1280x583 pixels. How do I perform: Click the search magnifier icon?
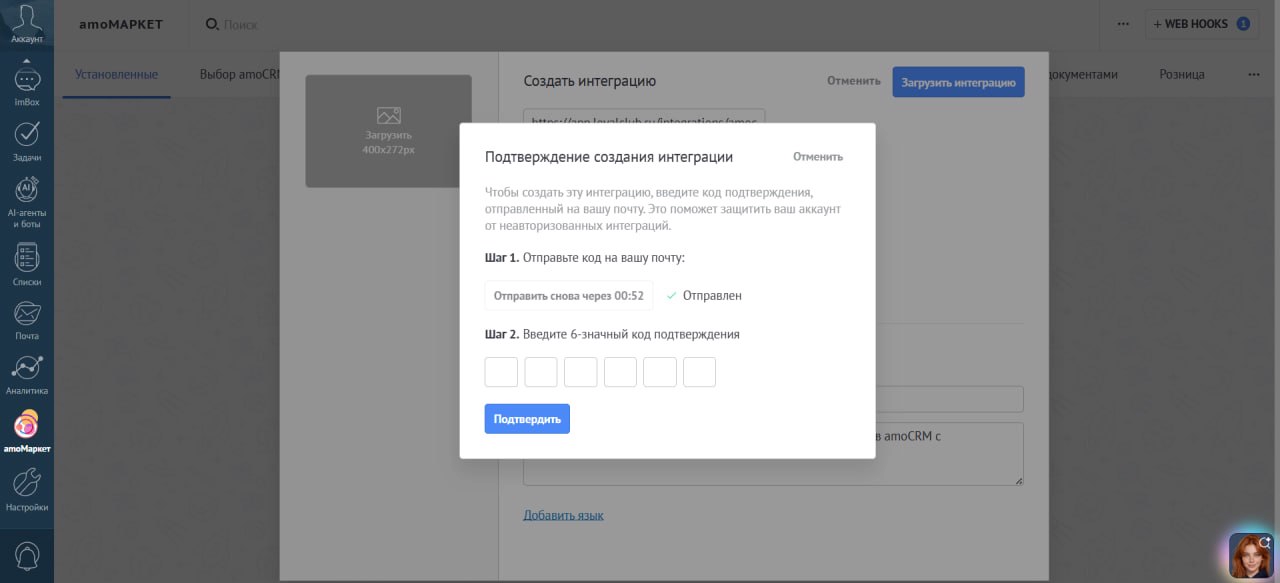pyautogui.click(x=212, y=24)
